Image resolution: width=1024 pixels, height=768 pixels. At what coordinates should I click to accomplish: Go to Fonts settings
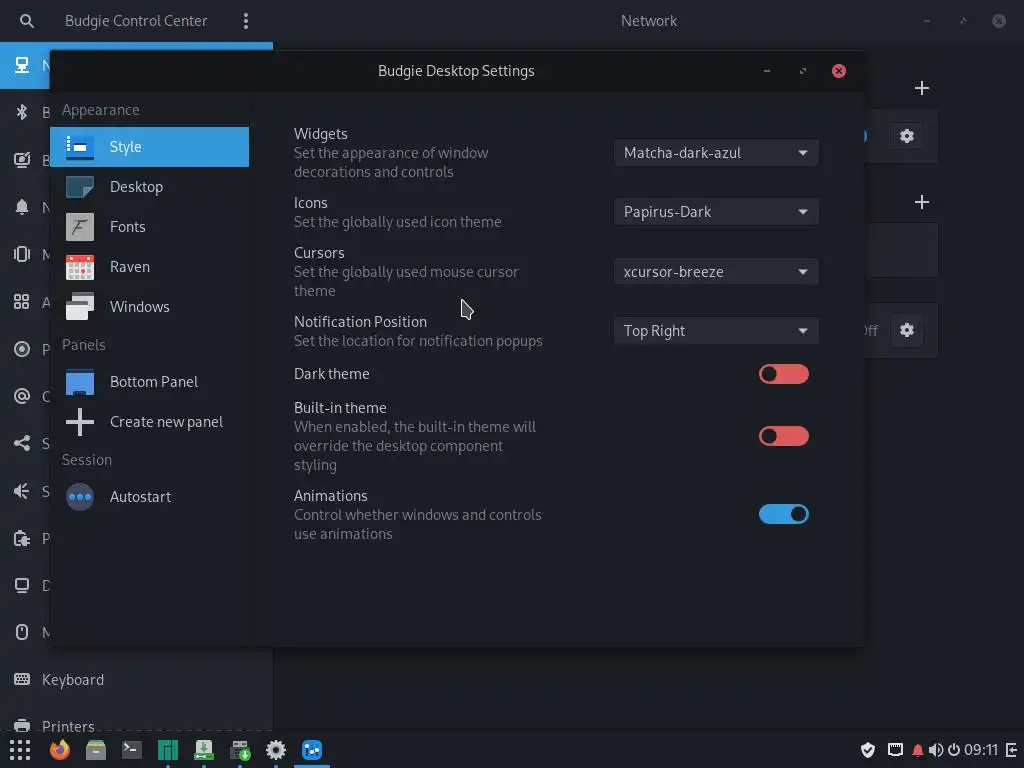150,227
